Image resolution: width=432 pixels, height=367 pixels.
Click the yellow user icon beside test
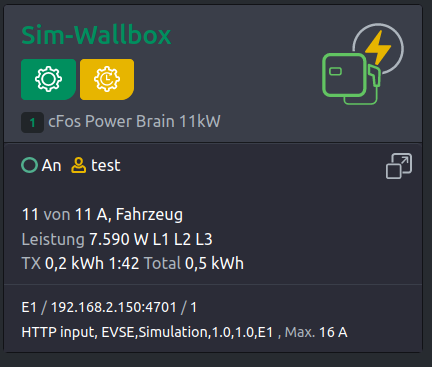[78, 165]
